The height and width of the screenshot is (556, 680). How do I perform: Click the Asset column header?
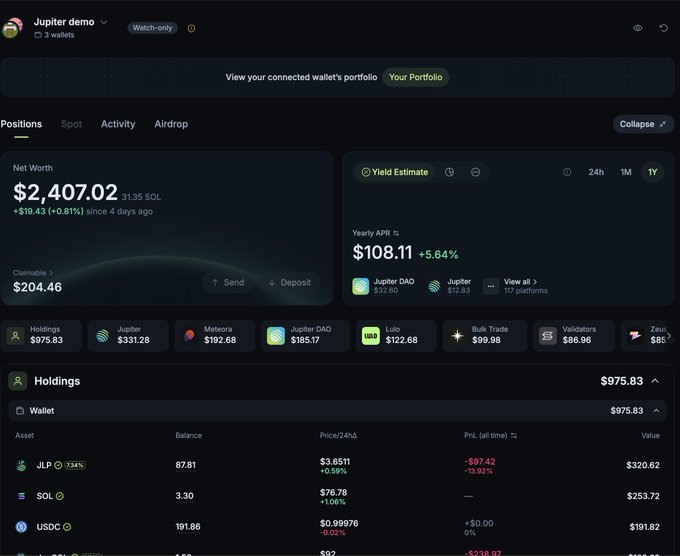coord(25,435)
